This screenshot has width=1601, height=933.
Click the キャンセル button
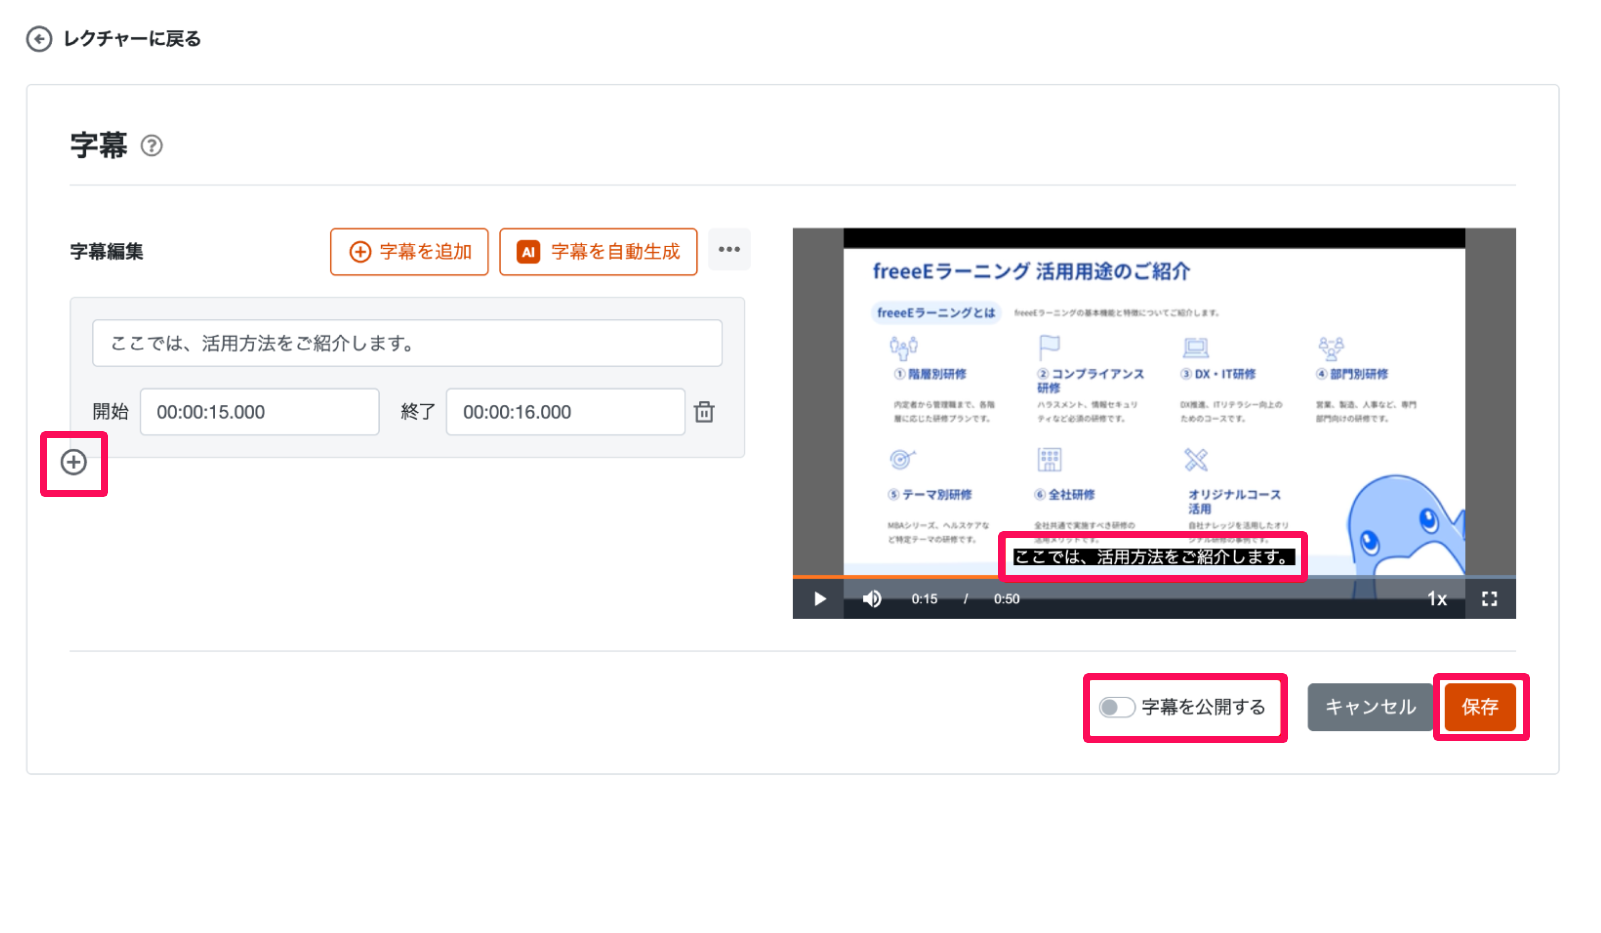1370,707
